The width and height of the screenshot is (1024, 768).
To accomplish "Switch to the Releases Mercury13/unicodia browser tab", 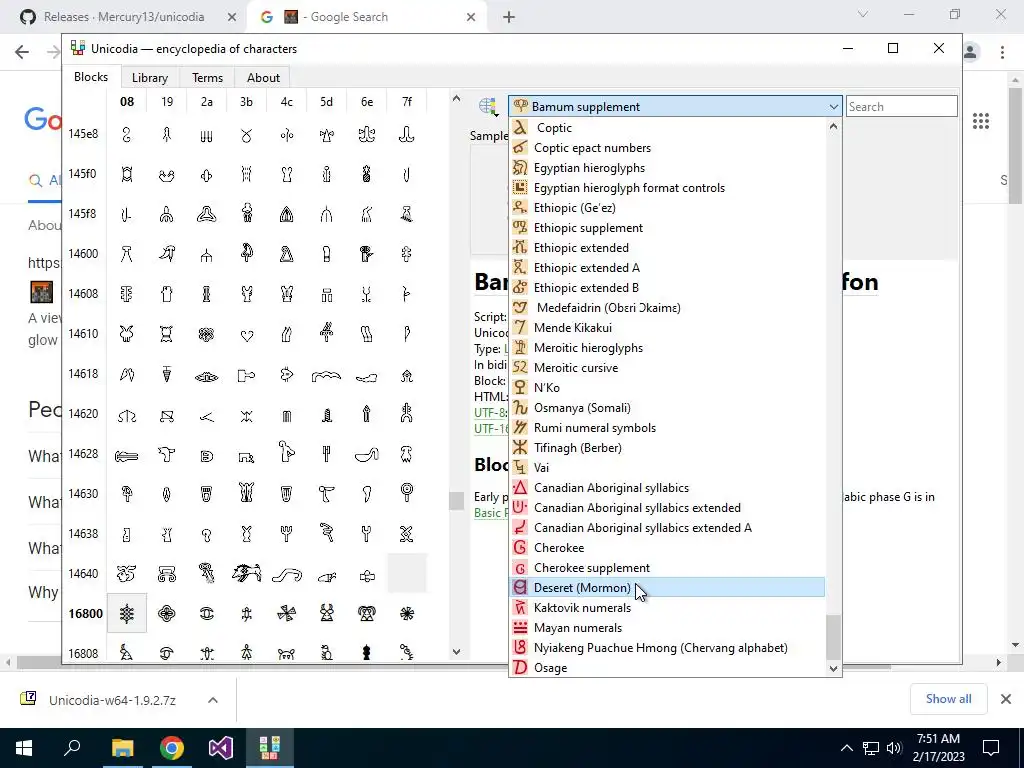I will 124,17.
